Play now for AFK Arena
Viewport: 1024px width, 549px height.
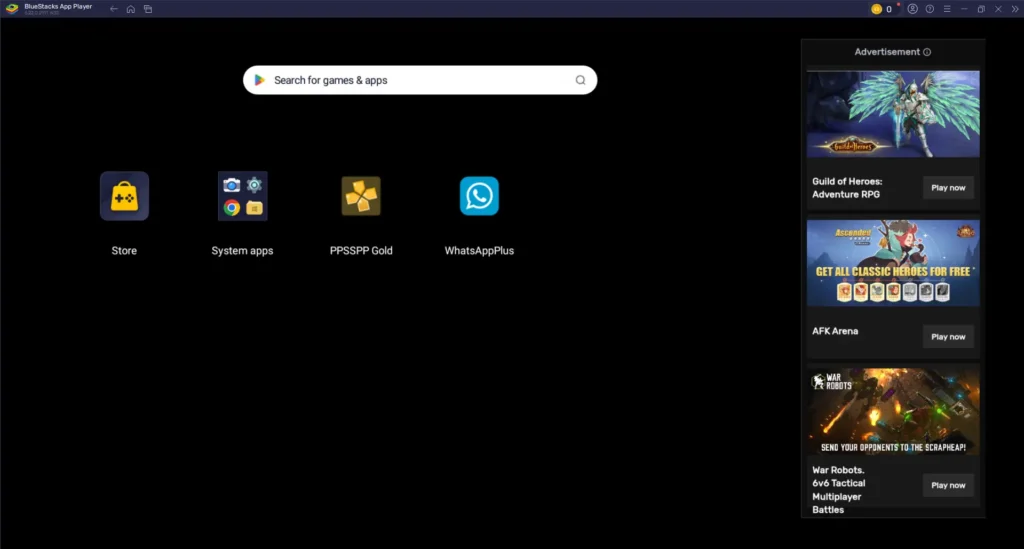(x=948, y=337)
